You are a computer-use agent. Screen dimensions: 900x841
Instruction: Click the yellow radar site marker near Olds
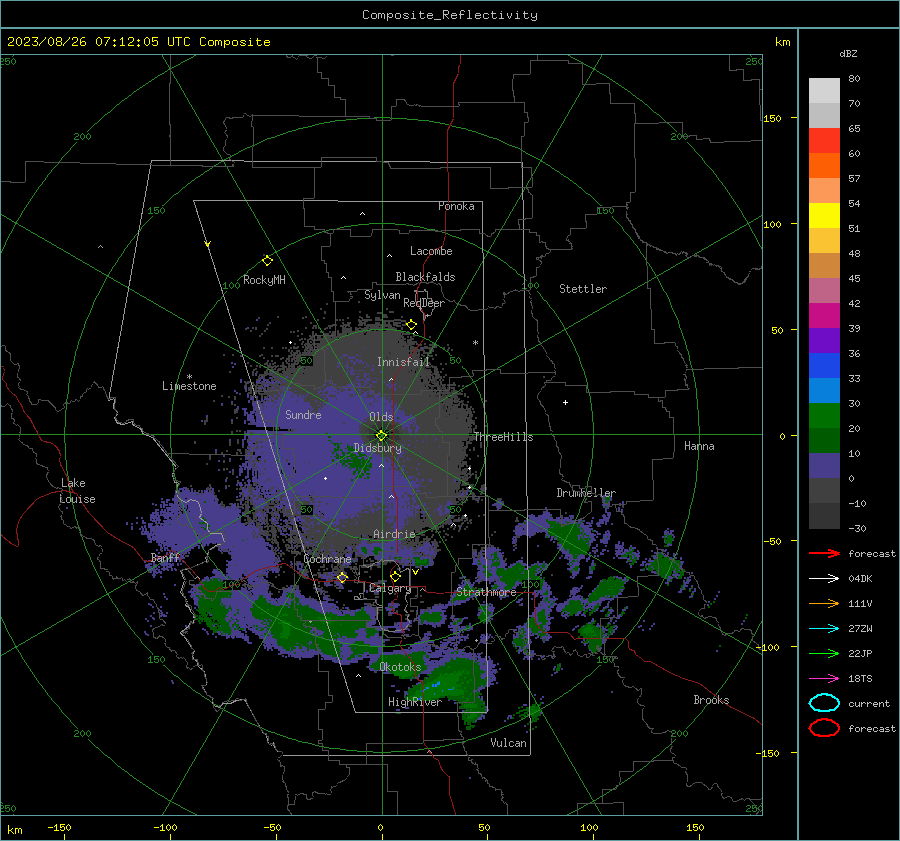(x=382, y=436)
